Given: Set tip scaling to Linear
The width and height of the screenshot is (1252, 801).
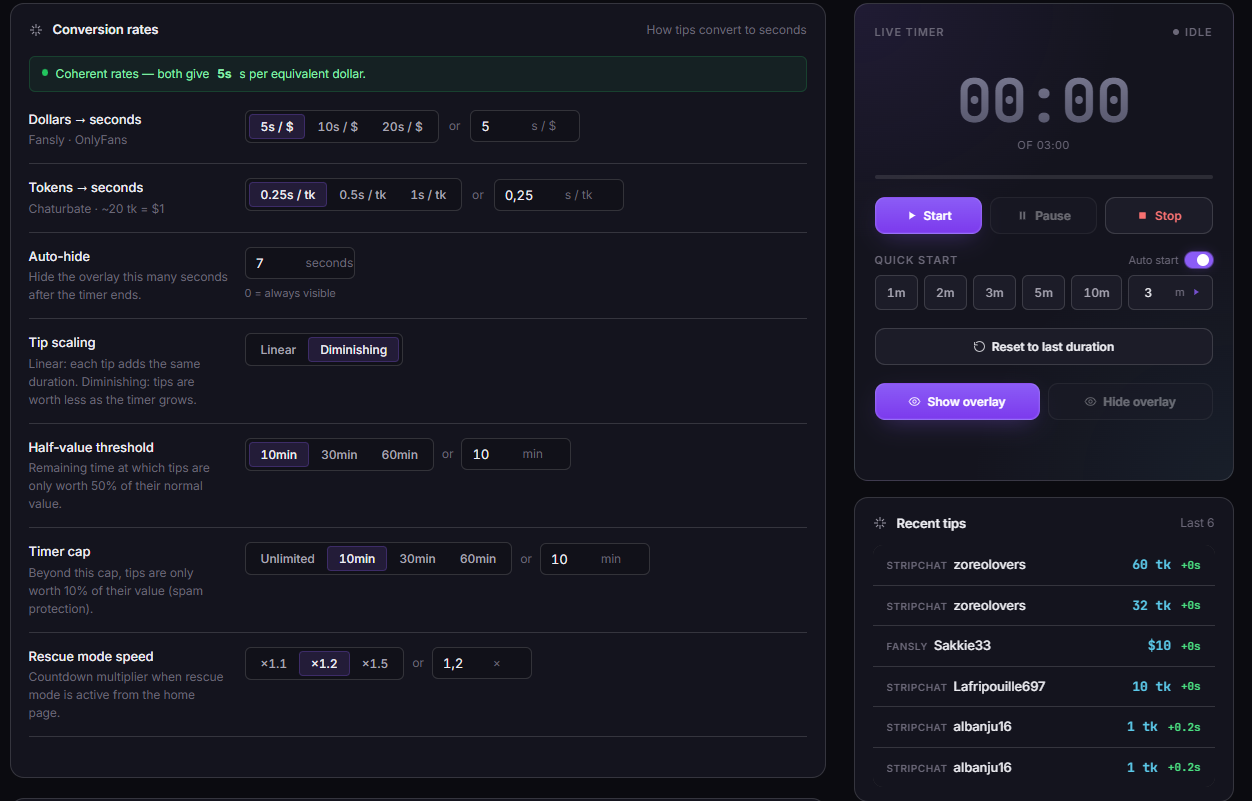Looking at the screenshot, I should [x=278, y=350].
